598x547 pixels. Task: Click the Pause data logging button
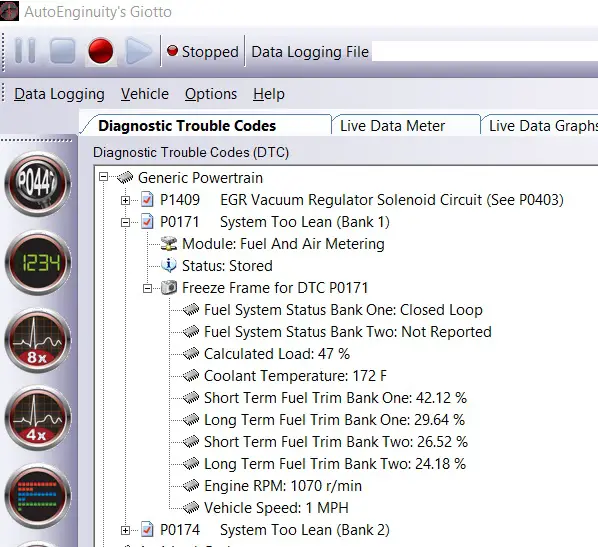(25, 51)
